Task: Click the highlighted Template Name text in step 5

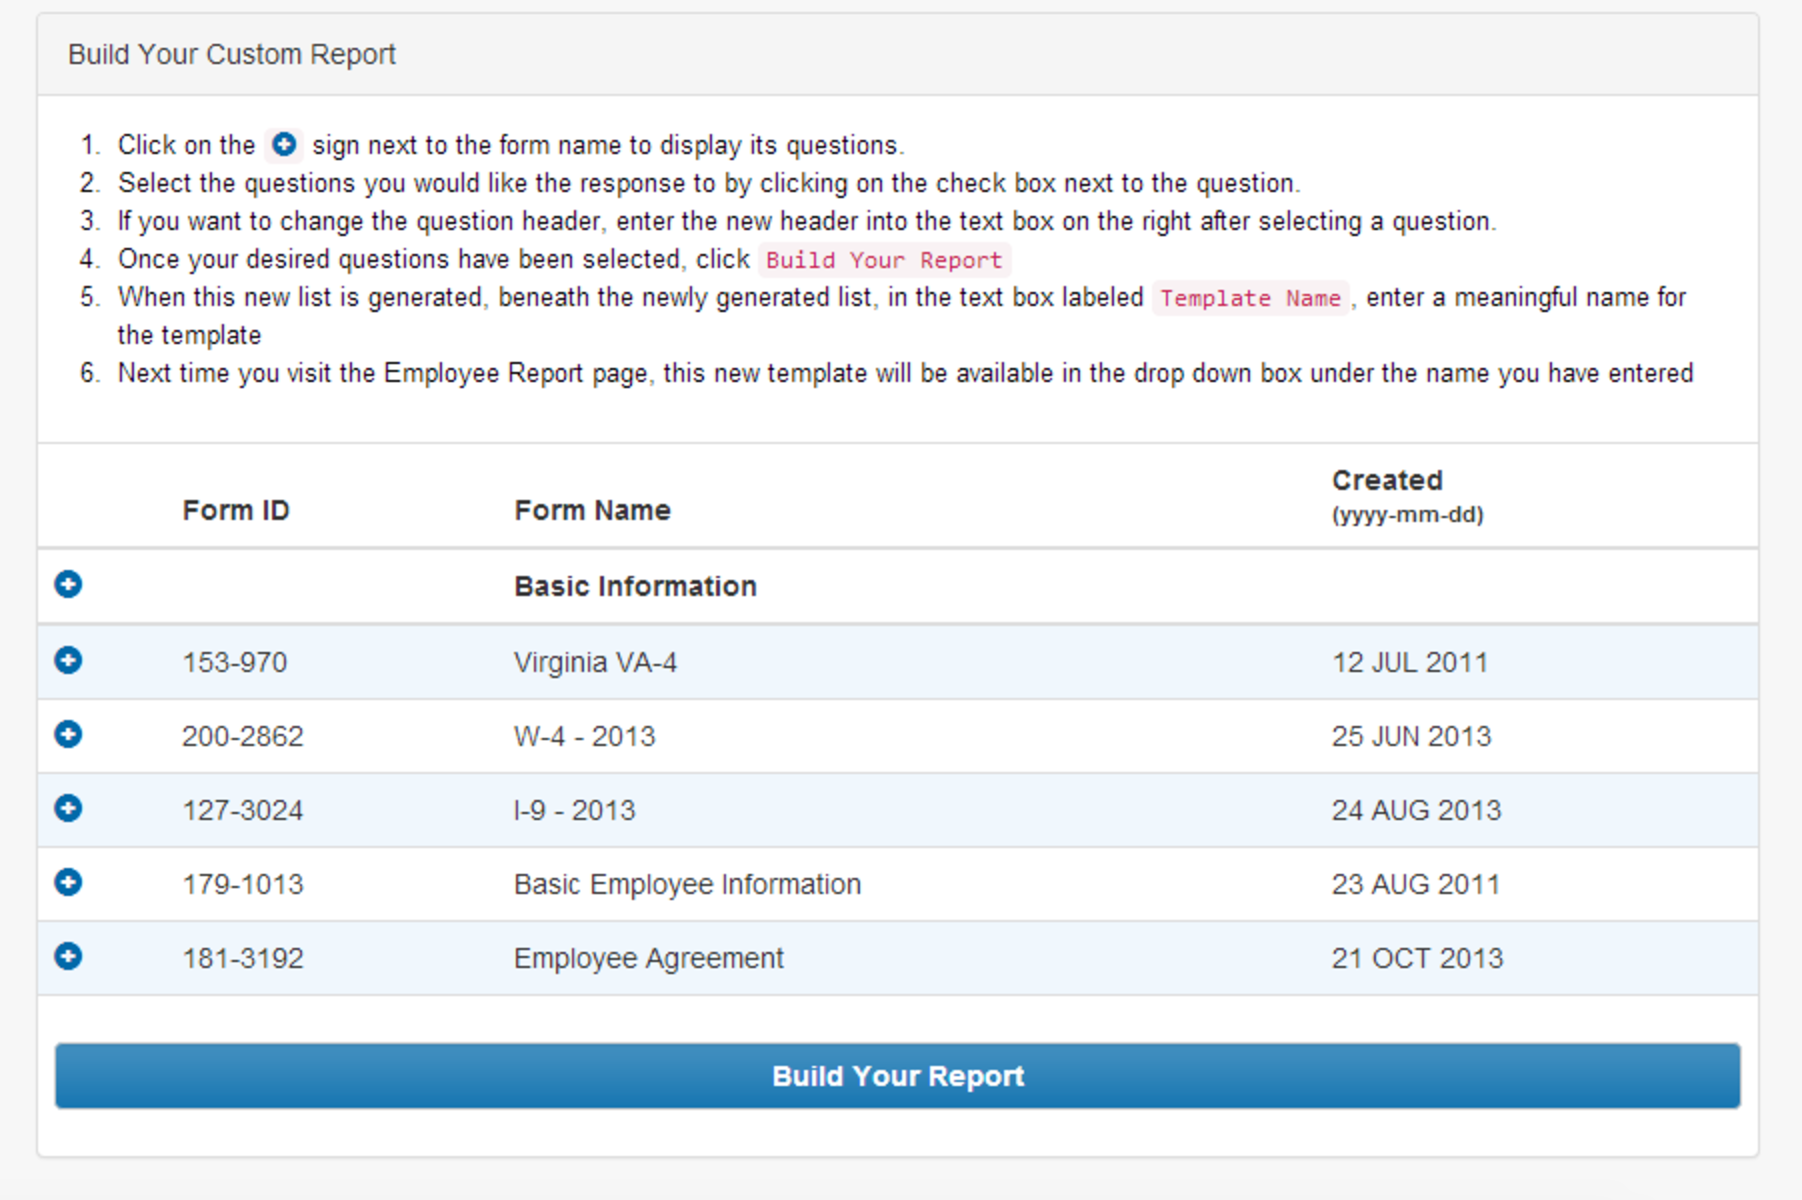Action: coord(1250,298)
